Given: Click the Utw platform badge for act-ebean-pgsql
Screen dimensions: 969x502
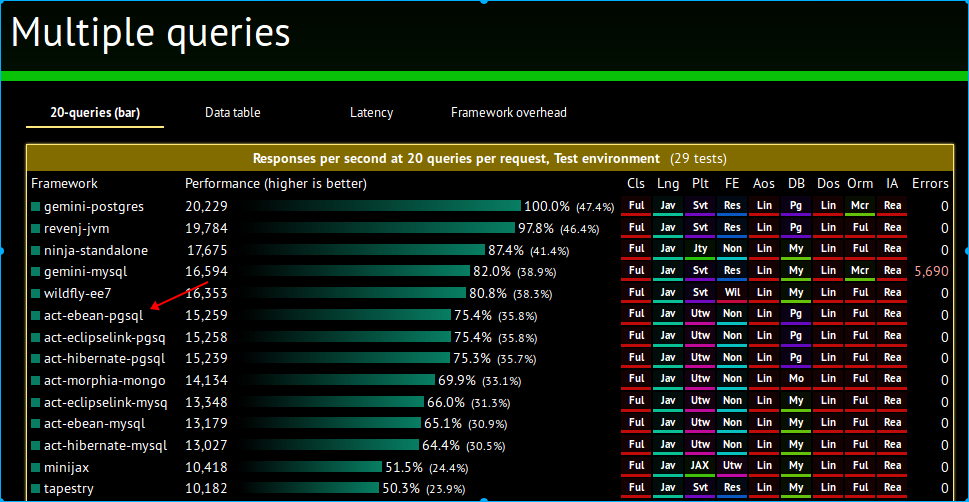Looking at the screenshot, I should pos(700,313).
